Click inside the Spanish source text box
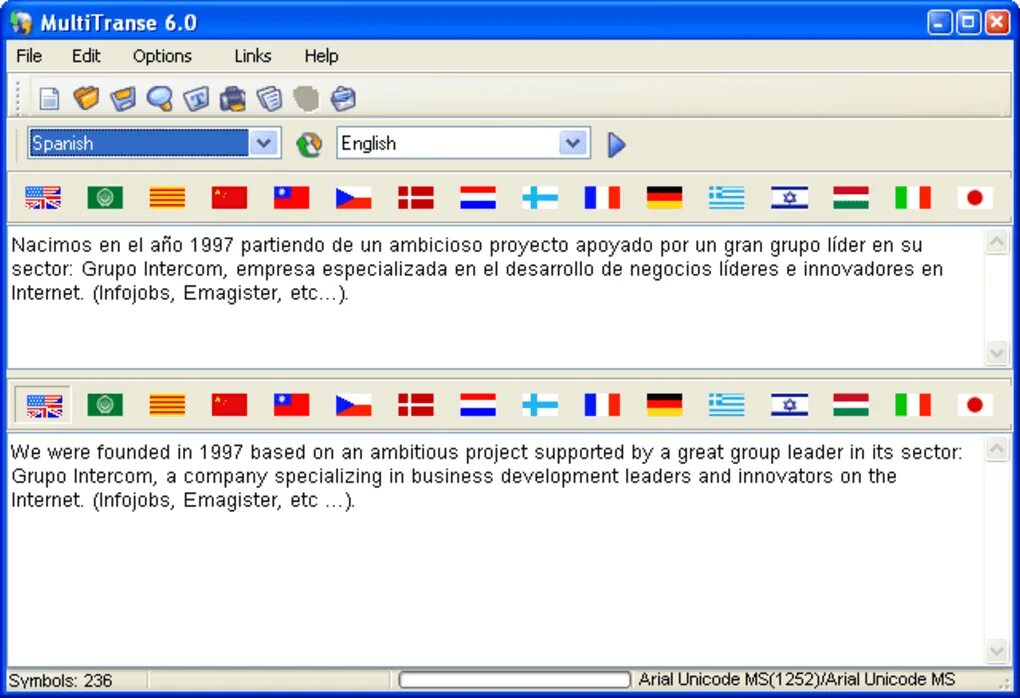The height and width of the screenshot is (698, 1020). (x=496, y=297)
